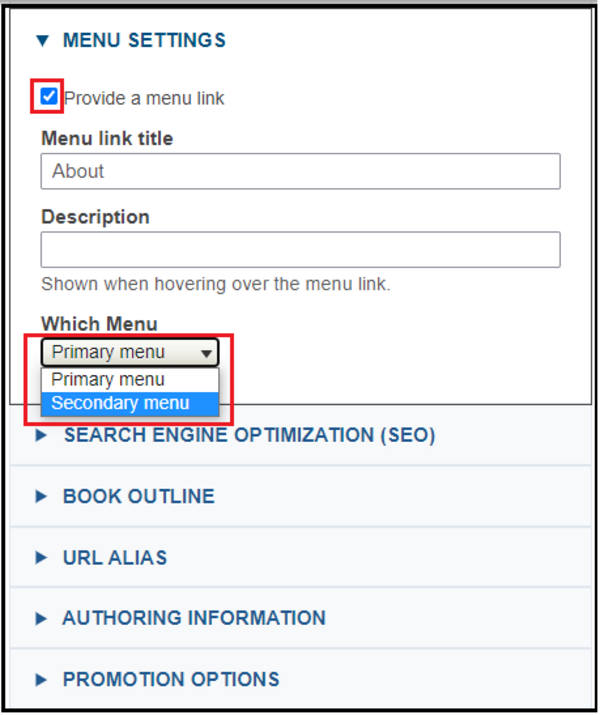600x715 pixels.
Task: Expand the Search Engine Optimization (SEO) heading
Action: click(x=249, y=436)
